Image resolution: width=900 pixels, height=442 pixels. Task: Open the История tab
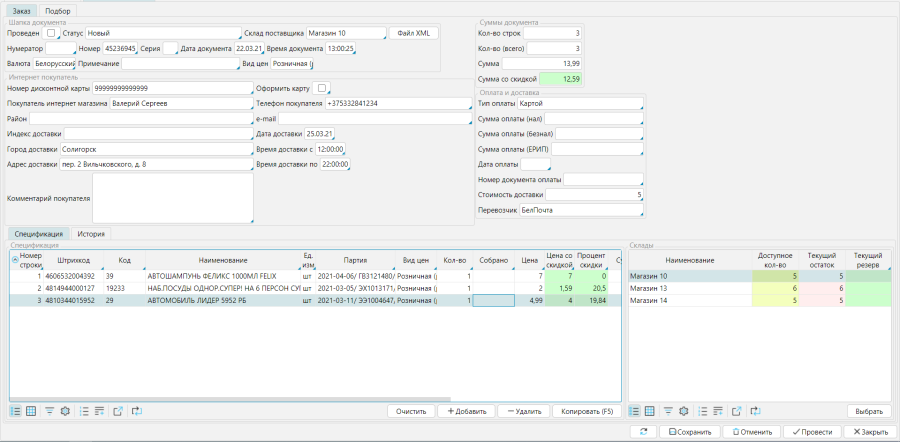(x=92, y=233)
